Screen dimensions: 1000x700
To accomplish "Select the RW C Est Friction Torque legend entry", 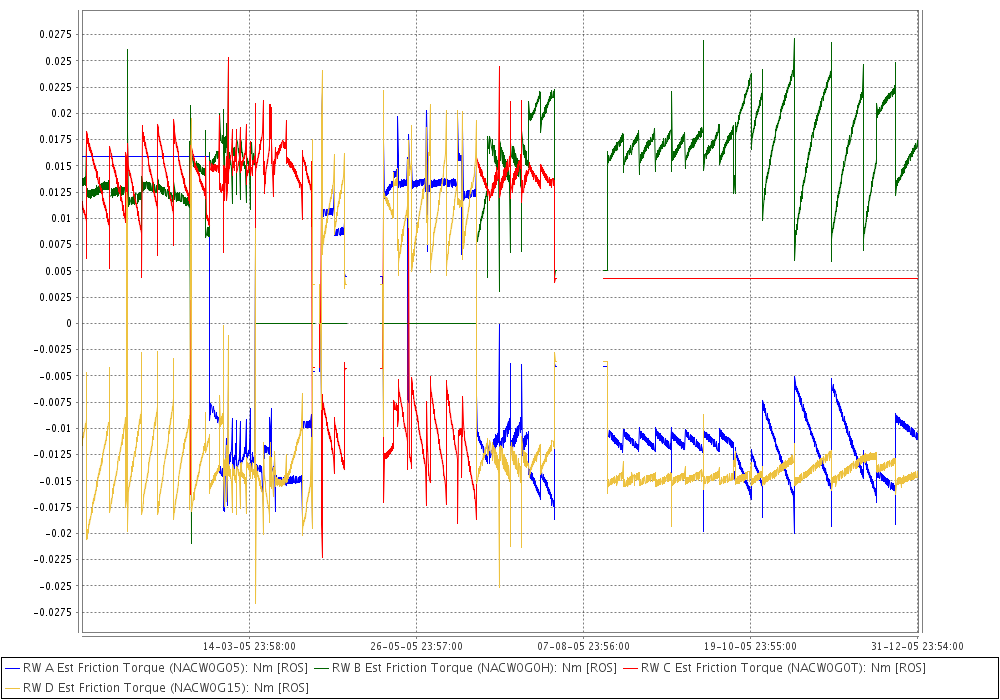I will coord(774,668).
